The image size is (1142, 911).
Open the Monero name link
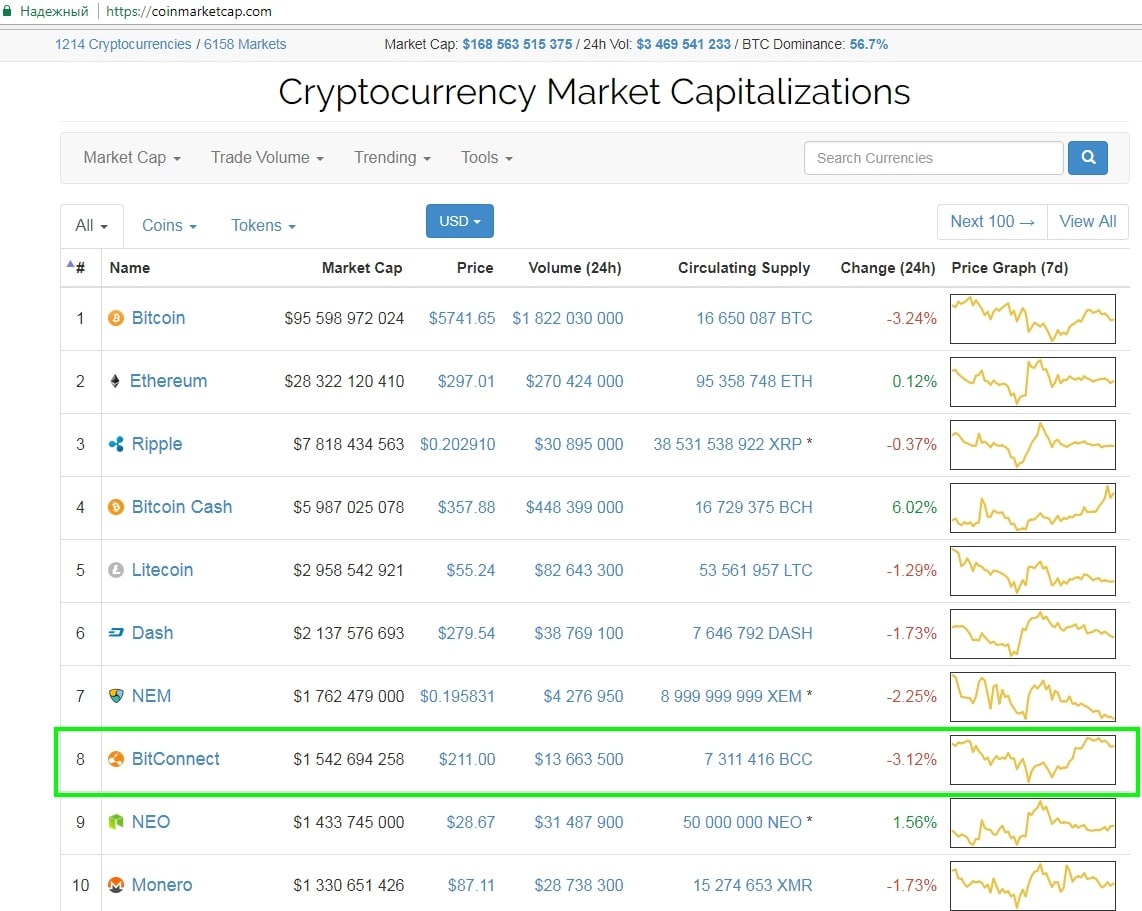coord(162,885)
